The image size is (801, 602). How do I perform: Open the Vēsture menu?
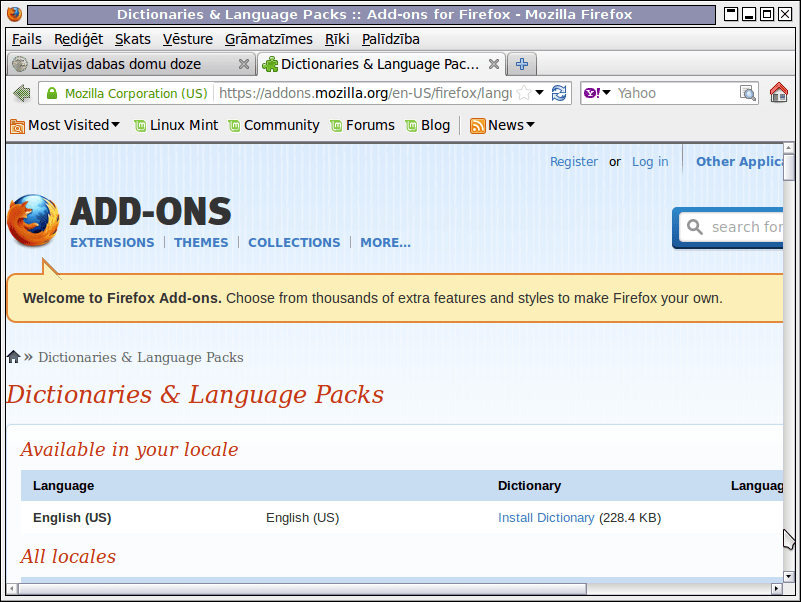tap(187, 39)
